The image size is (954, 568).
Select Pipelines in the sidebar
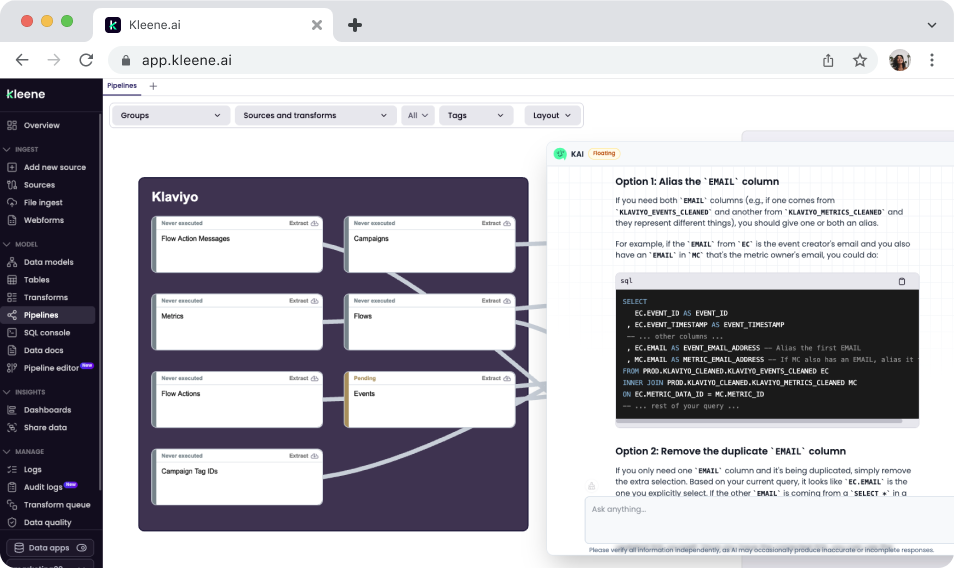[x=47, y=315]
